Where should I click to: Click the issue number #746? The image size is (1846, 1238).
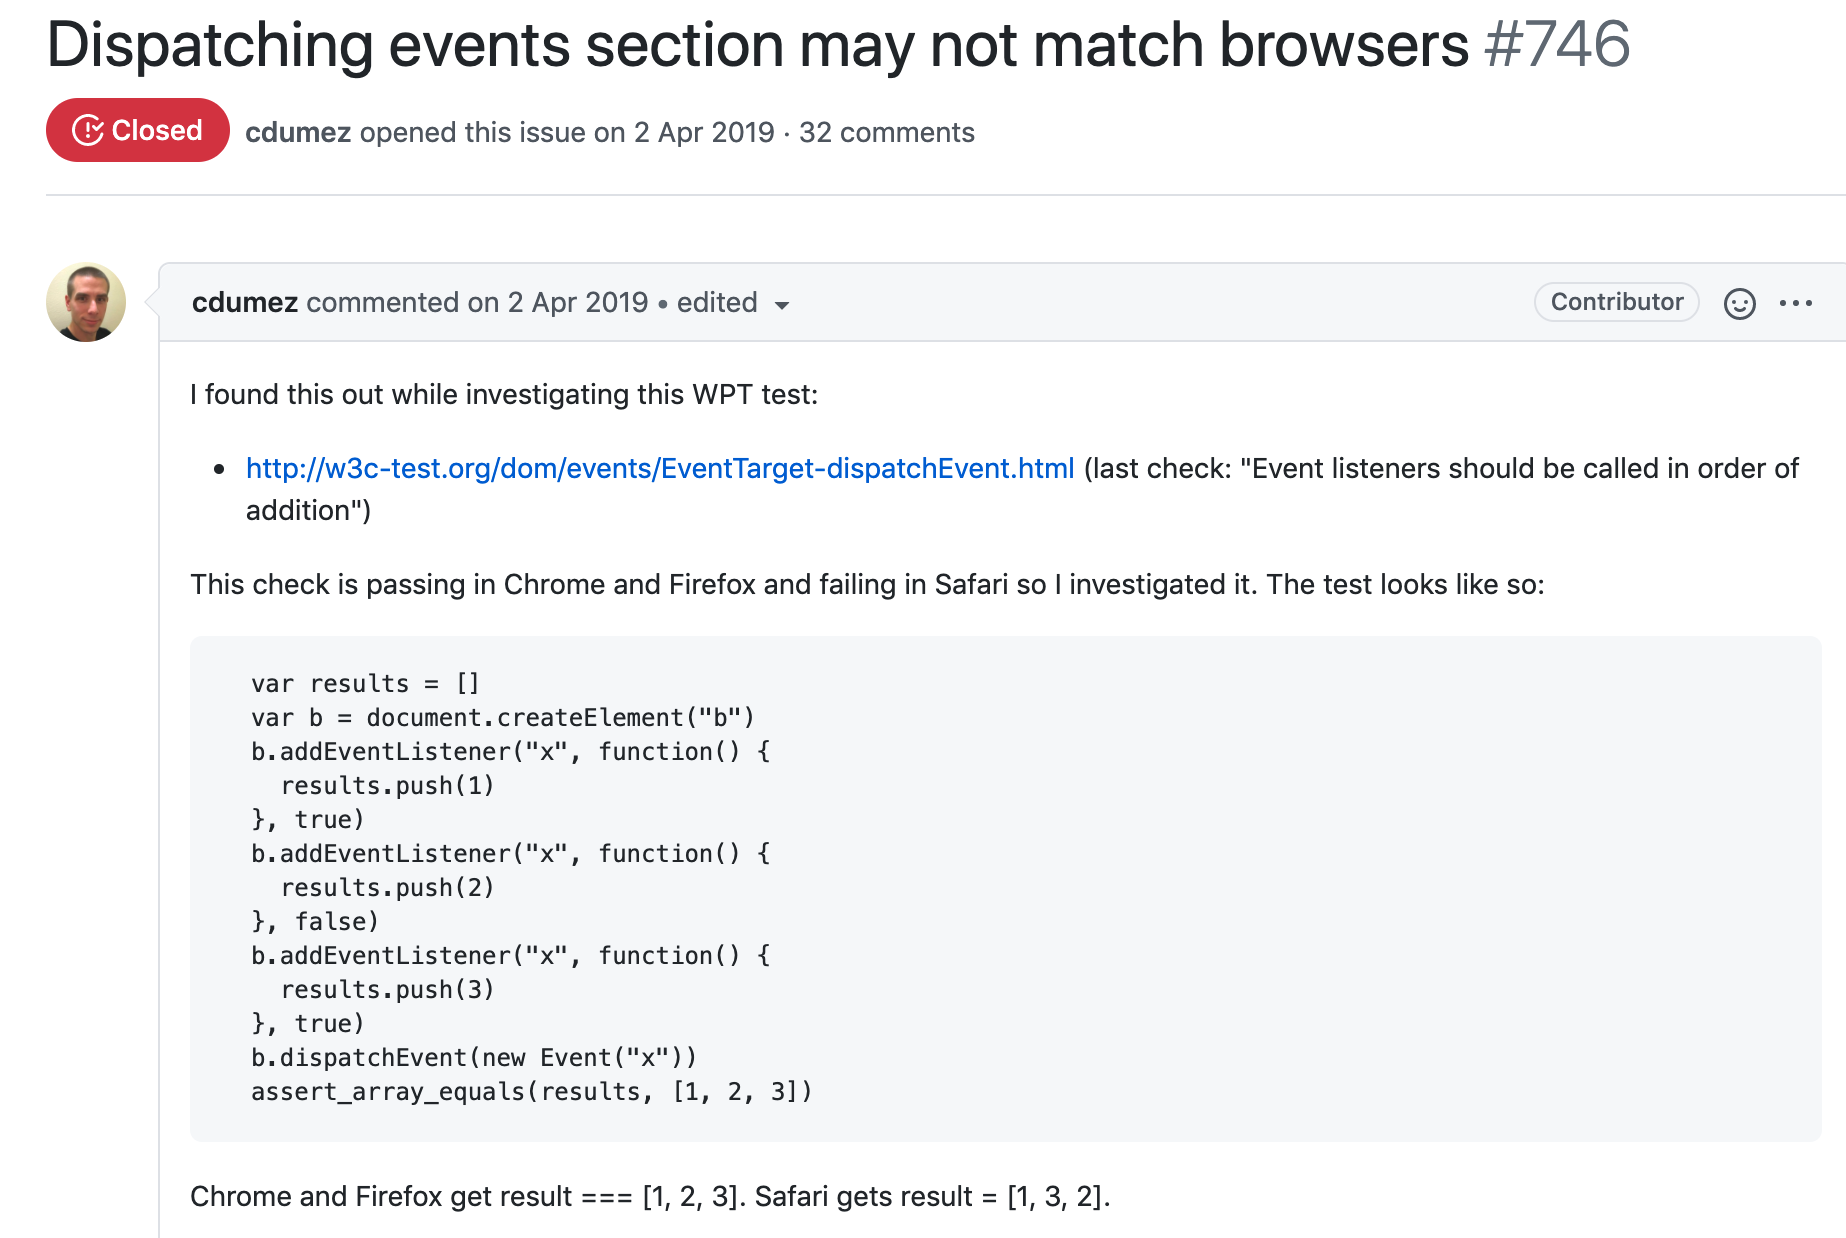(1558, 45)
